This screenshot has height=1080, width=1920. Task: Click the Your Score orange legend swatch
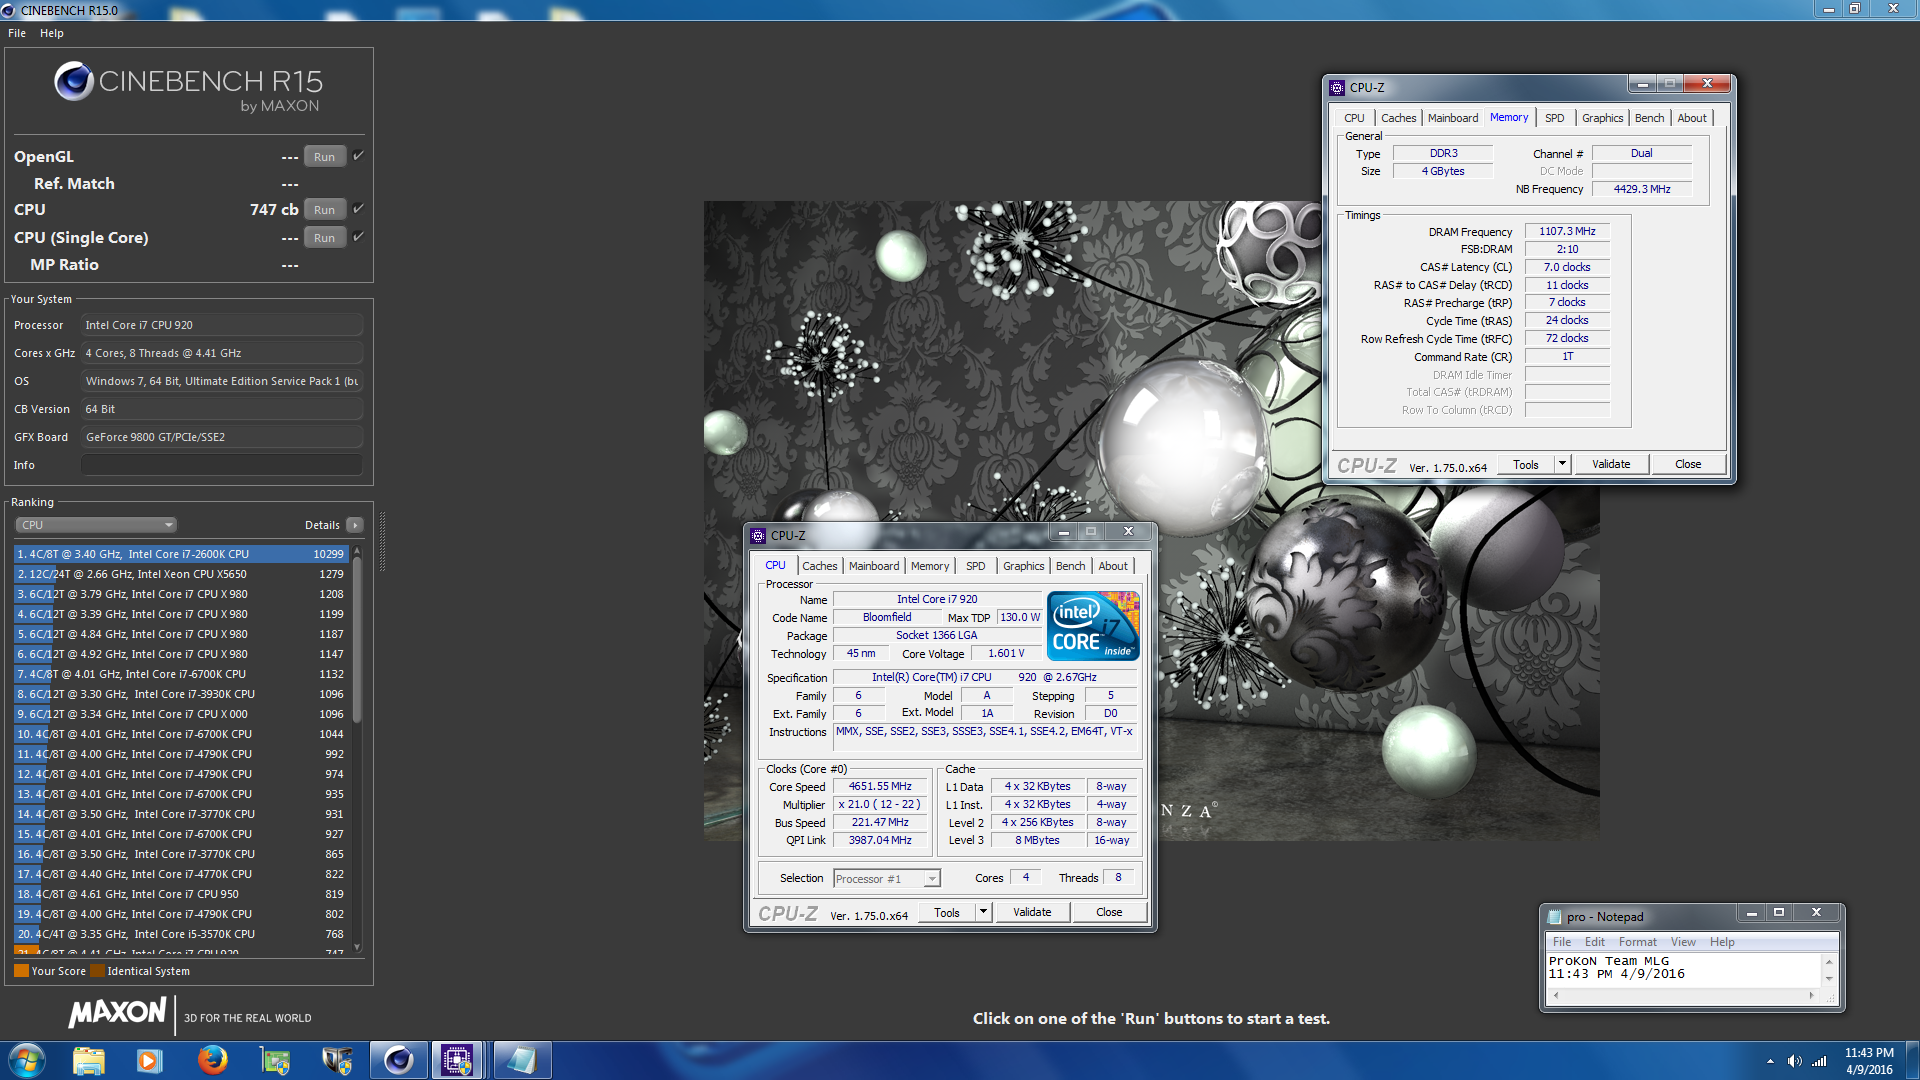(21, 970)
